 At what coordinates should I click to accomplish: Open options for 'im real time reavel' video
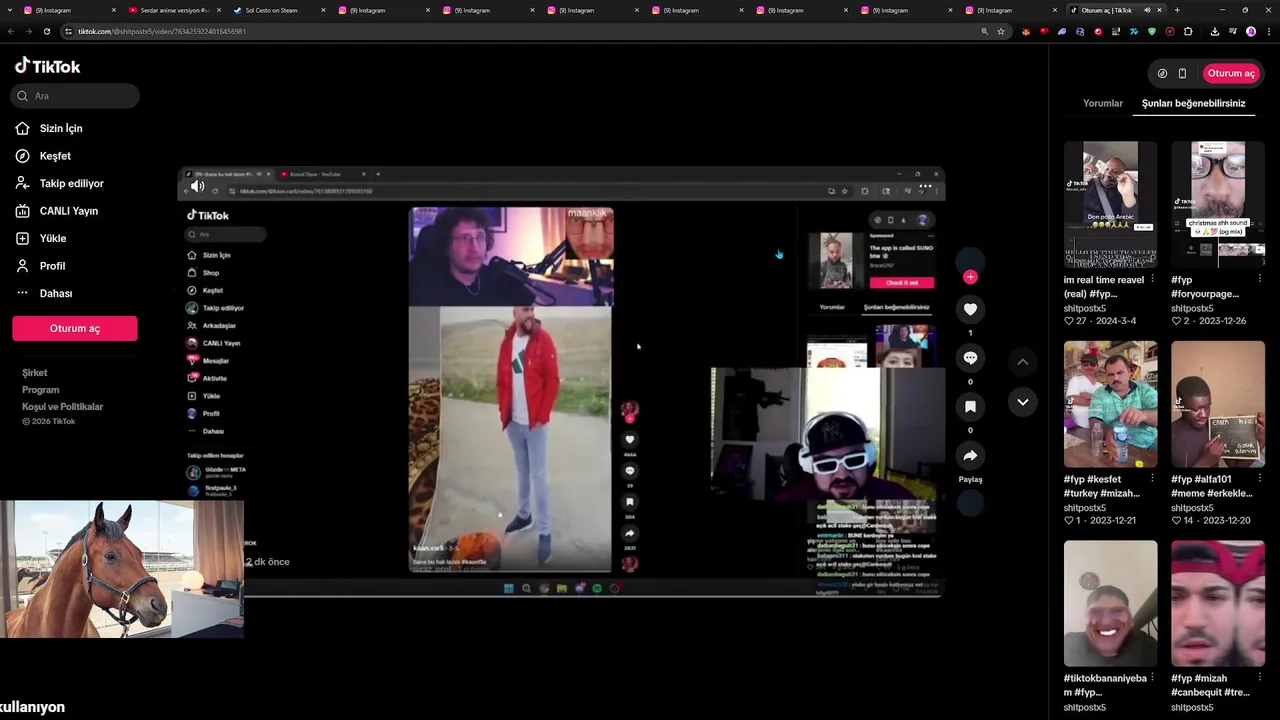pyautogui.click(x=1152, y=280)
